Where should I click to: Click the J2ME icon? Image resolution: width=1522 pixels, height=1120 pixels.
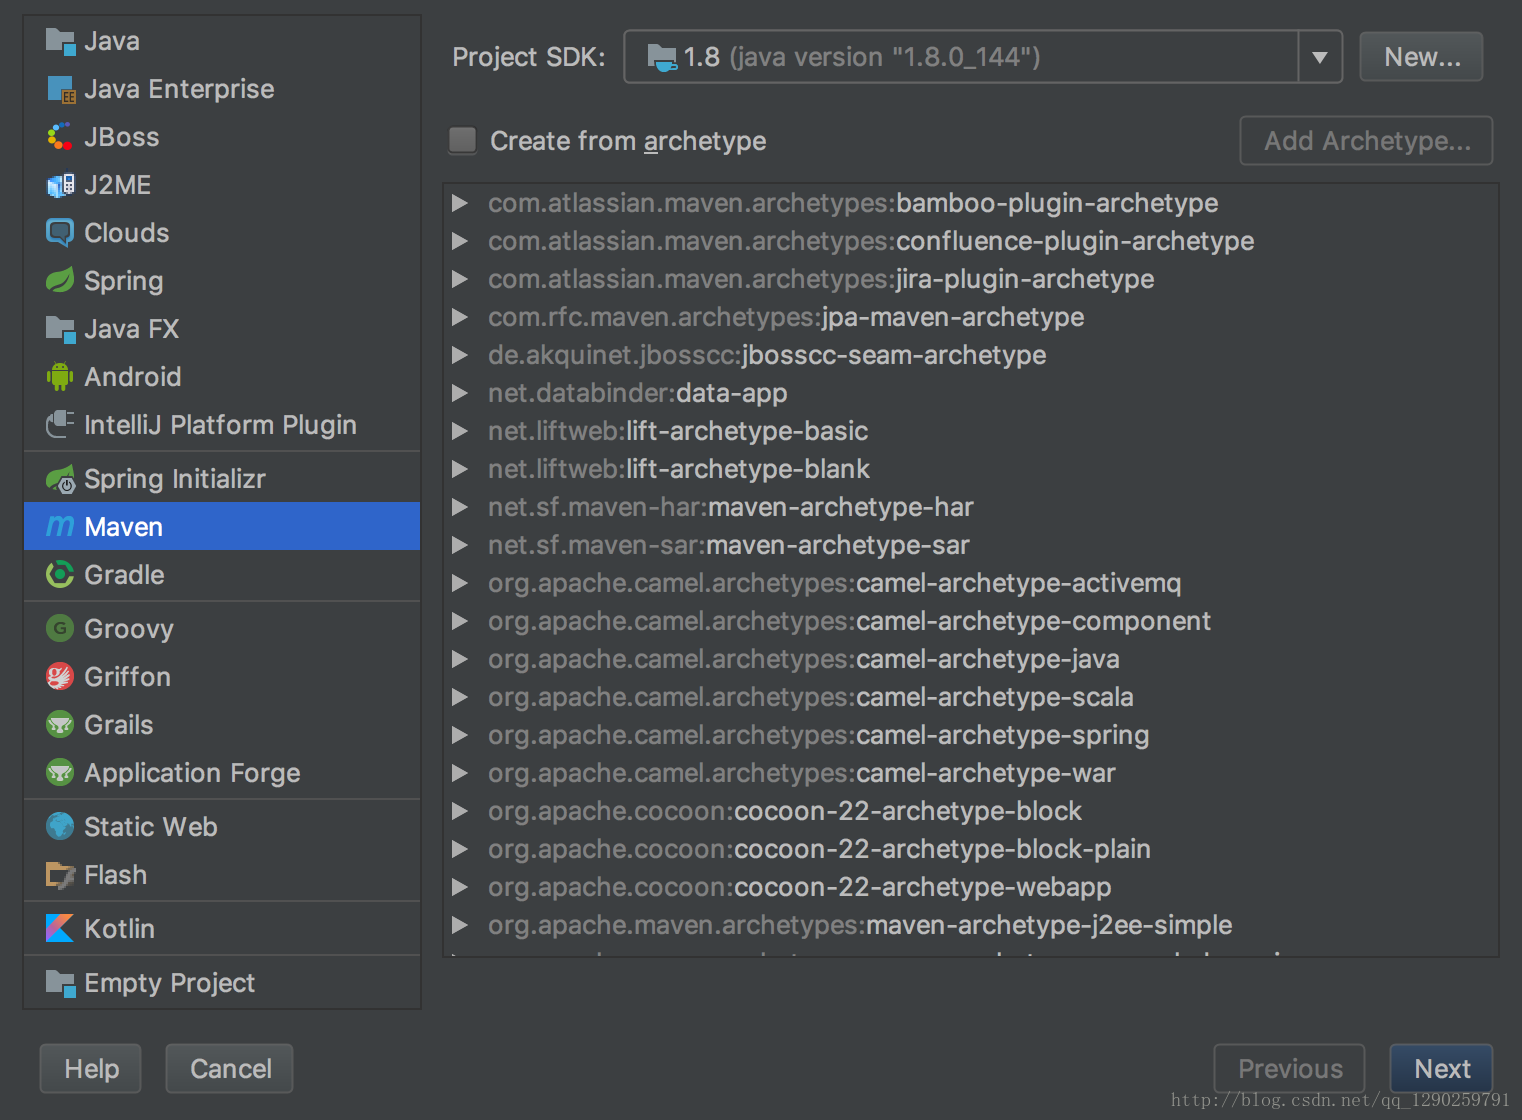click(60, 185)
